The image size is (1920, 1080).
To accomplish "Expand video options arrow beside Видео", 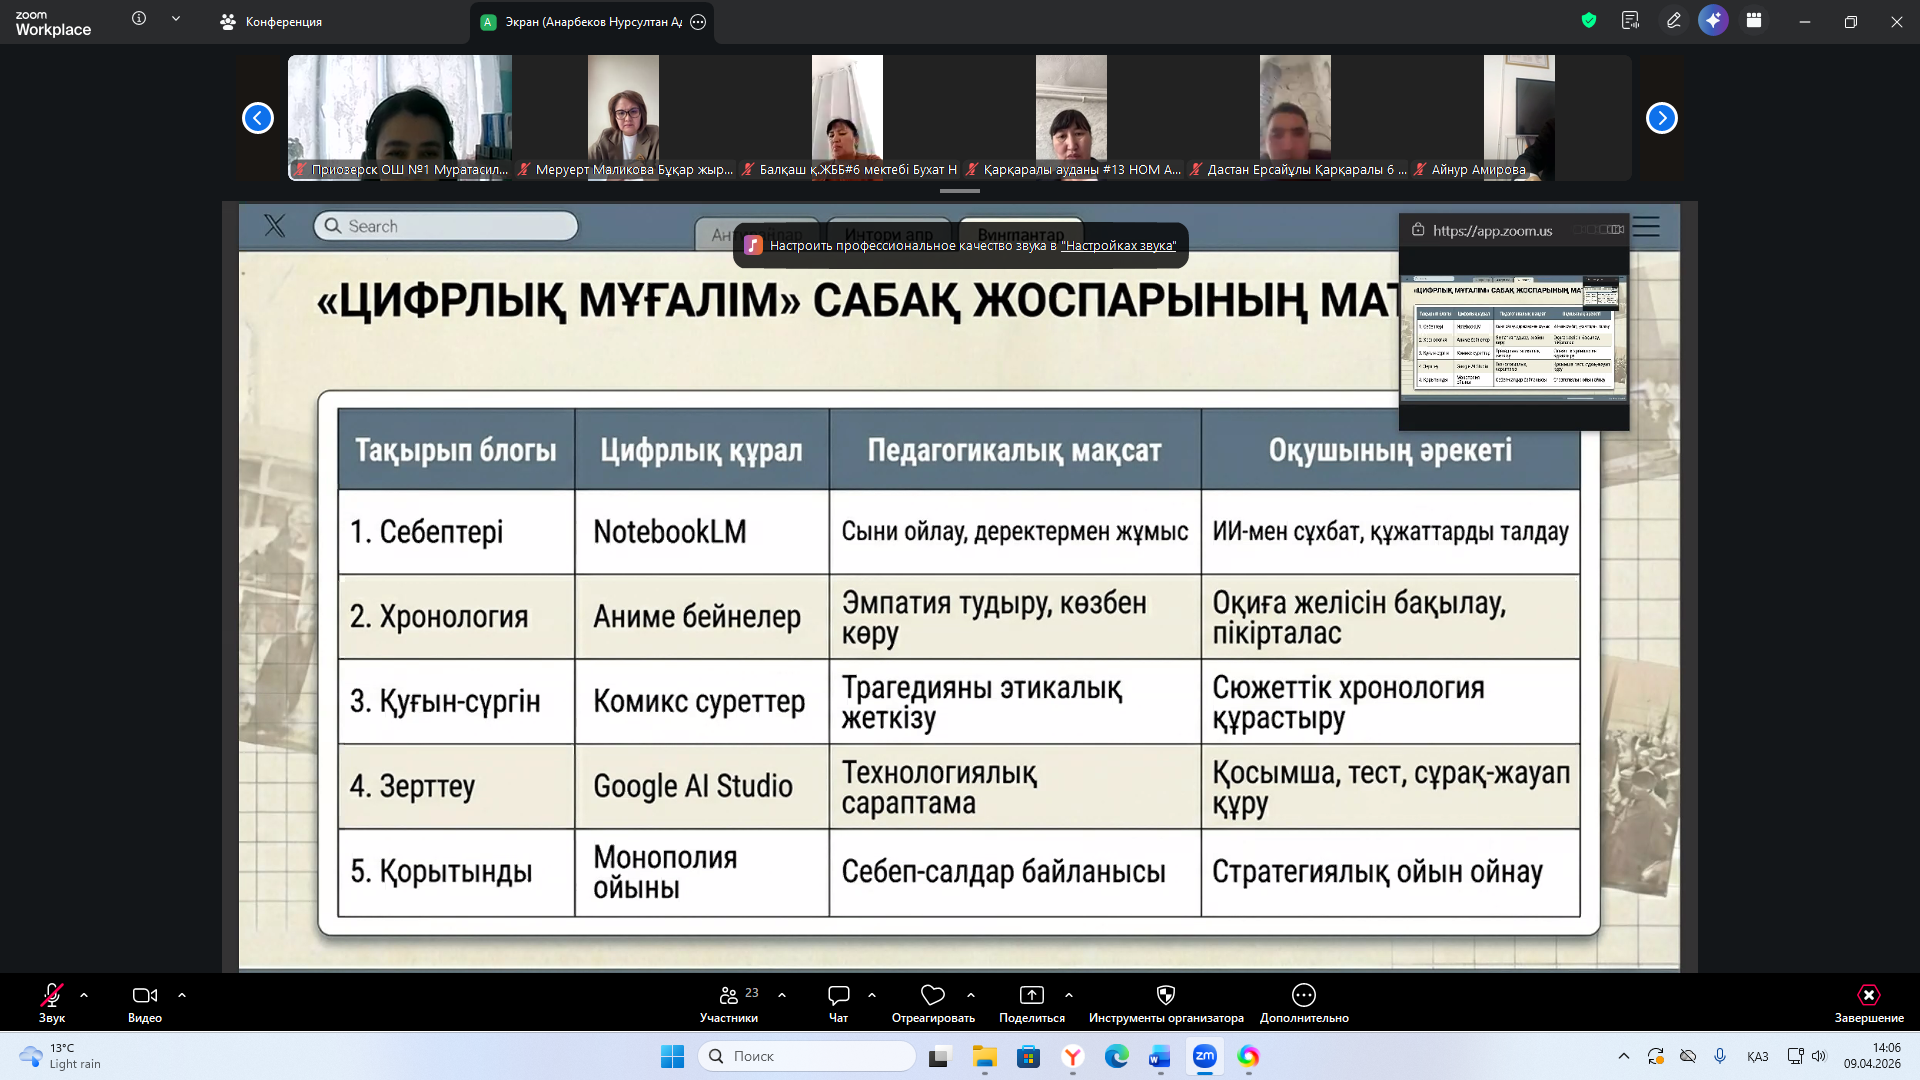I will pos(182,996).
